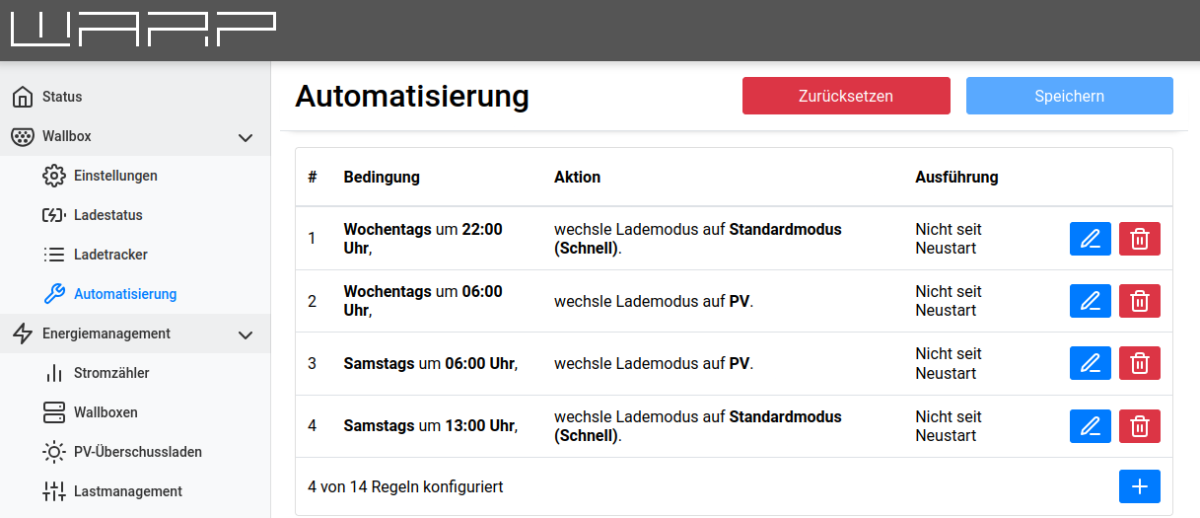Image resolution: width=1200 pixels, height=518 pixels.
Task: Delete rule 3 using the trash icon
Action: pyautogui.click(x=1139, y=363)
